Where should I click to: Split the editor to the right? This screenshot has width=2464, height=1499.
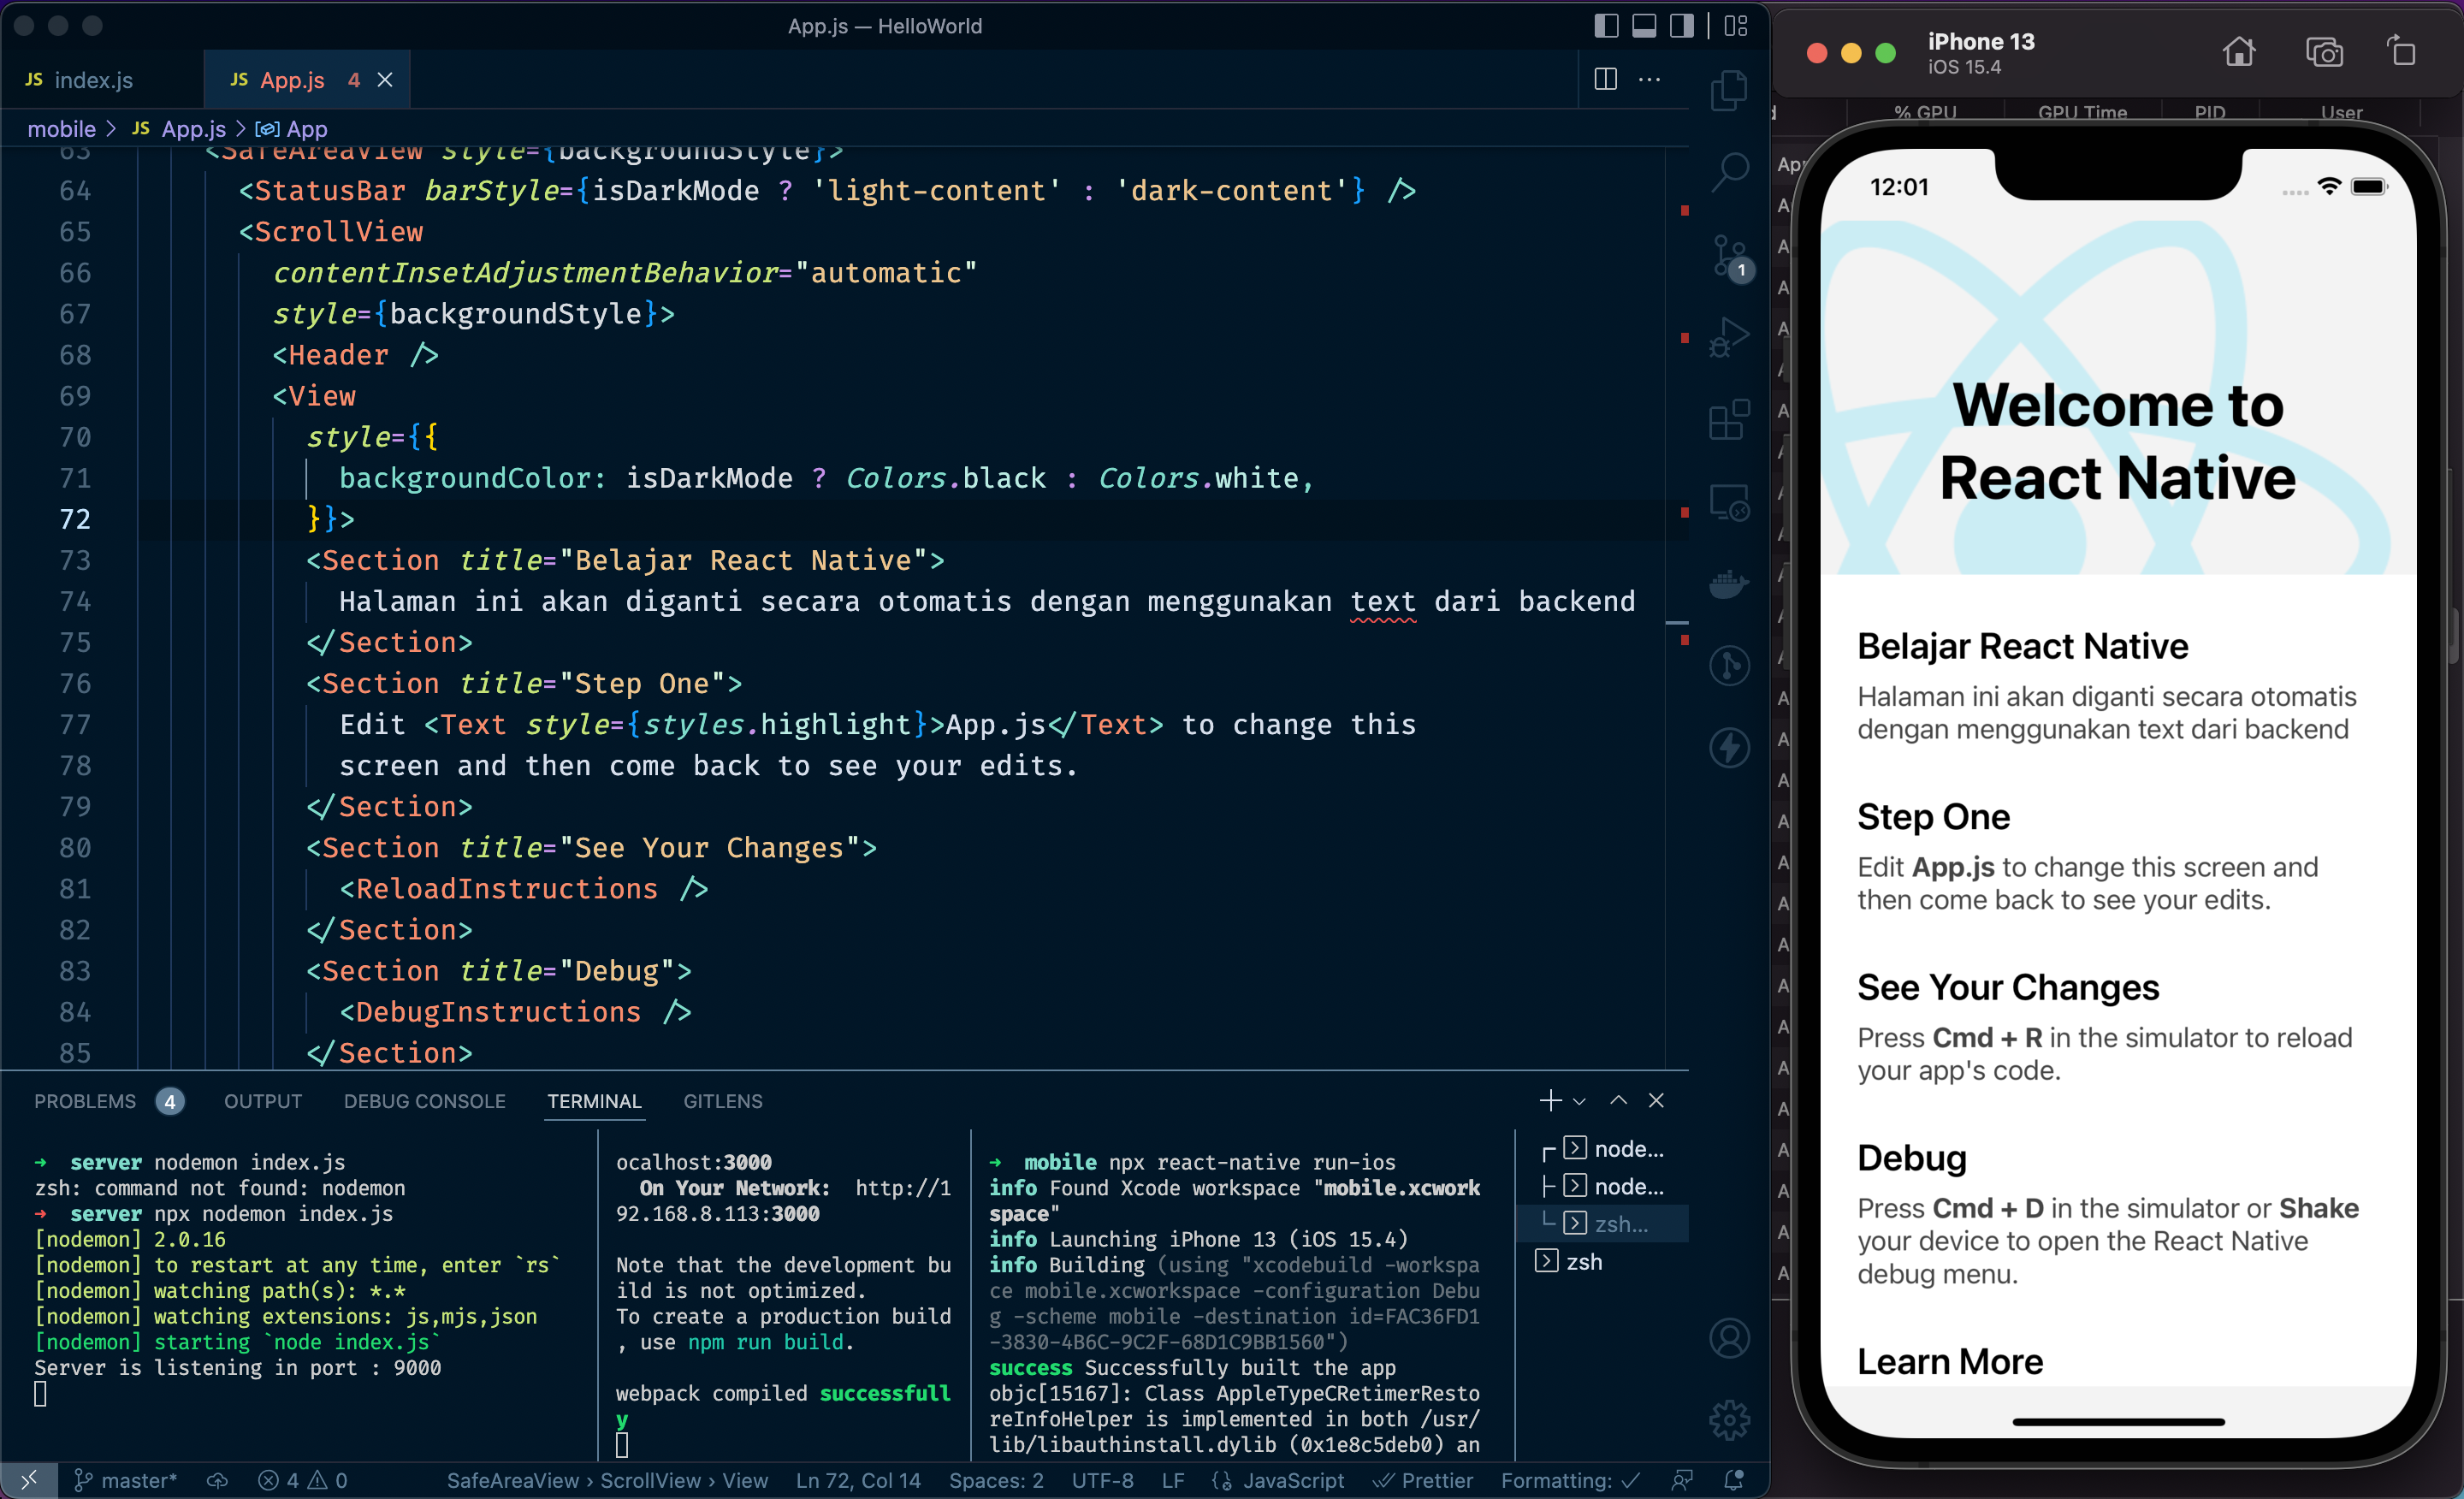1605,79
